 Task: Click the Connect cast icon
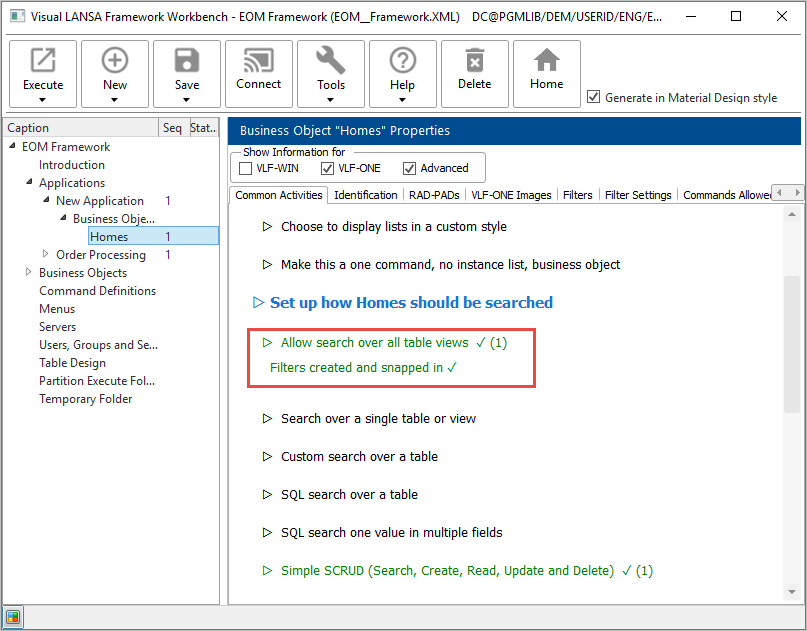coord(259,62)
